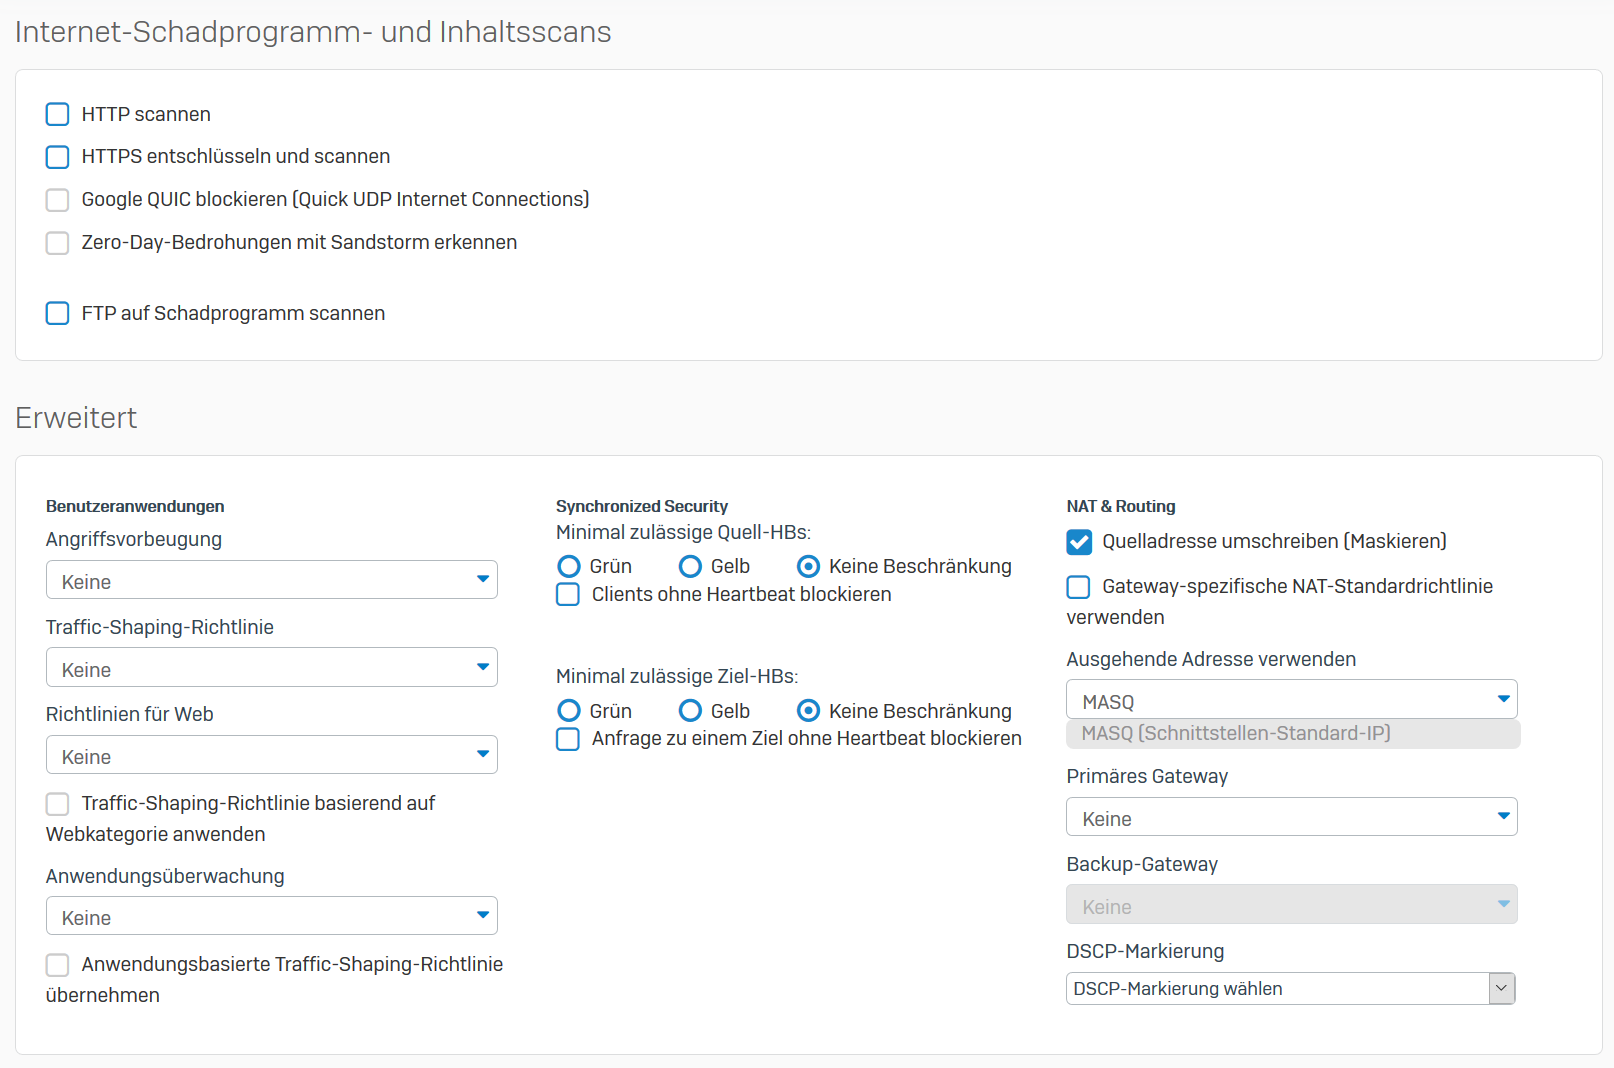Enable Gateway-spezifische NAT-Standardrichtlinie checkbox
This screenshot has height=1068, width=1614.
(1079, 587)
